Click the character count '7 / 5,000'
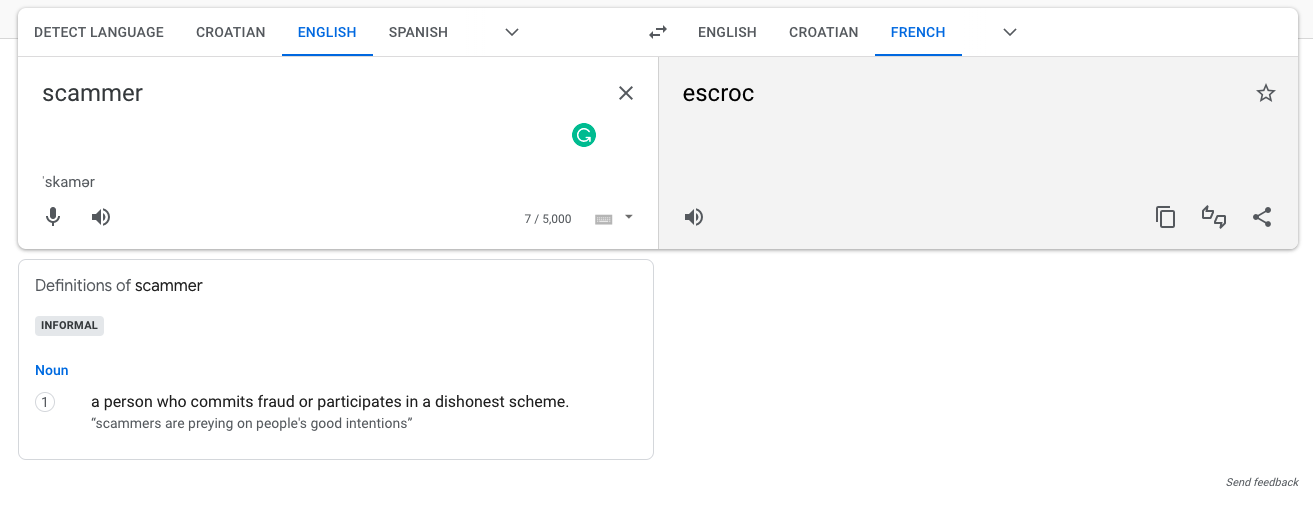Screen dimensions: 1313x527 click(548, 219)
